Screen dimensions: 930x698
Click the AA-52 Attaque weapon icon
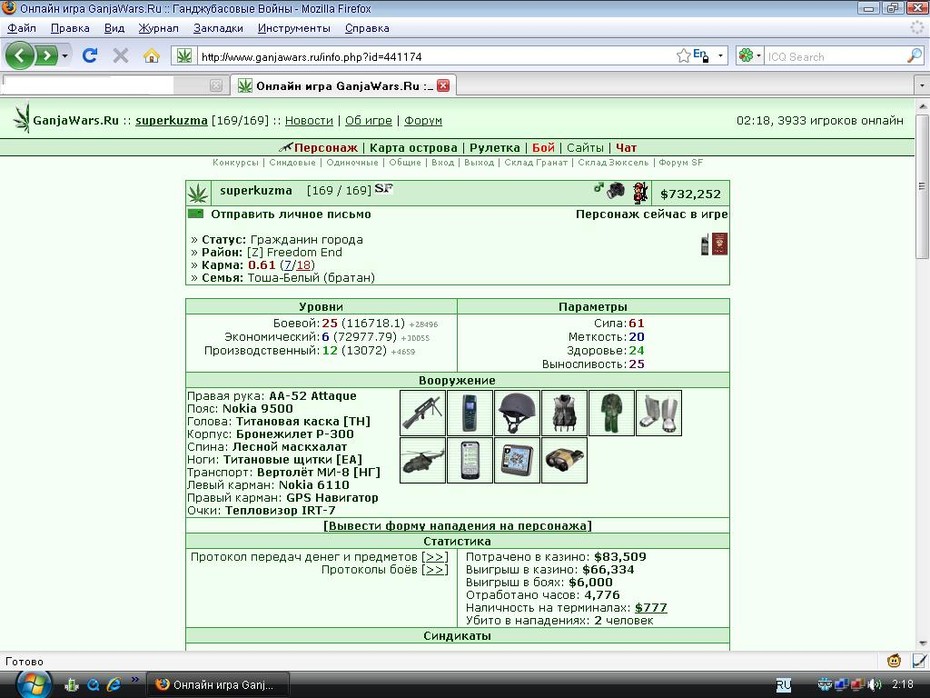coord(422,413)
